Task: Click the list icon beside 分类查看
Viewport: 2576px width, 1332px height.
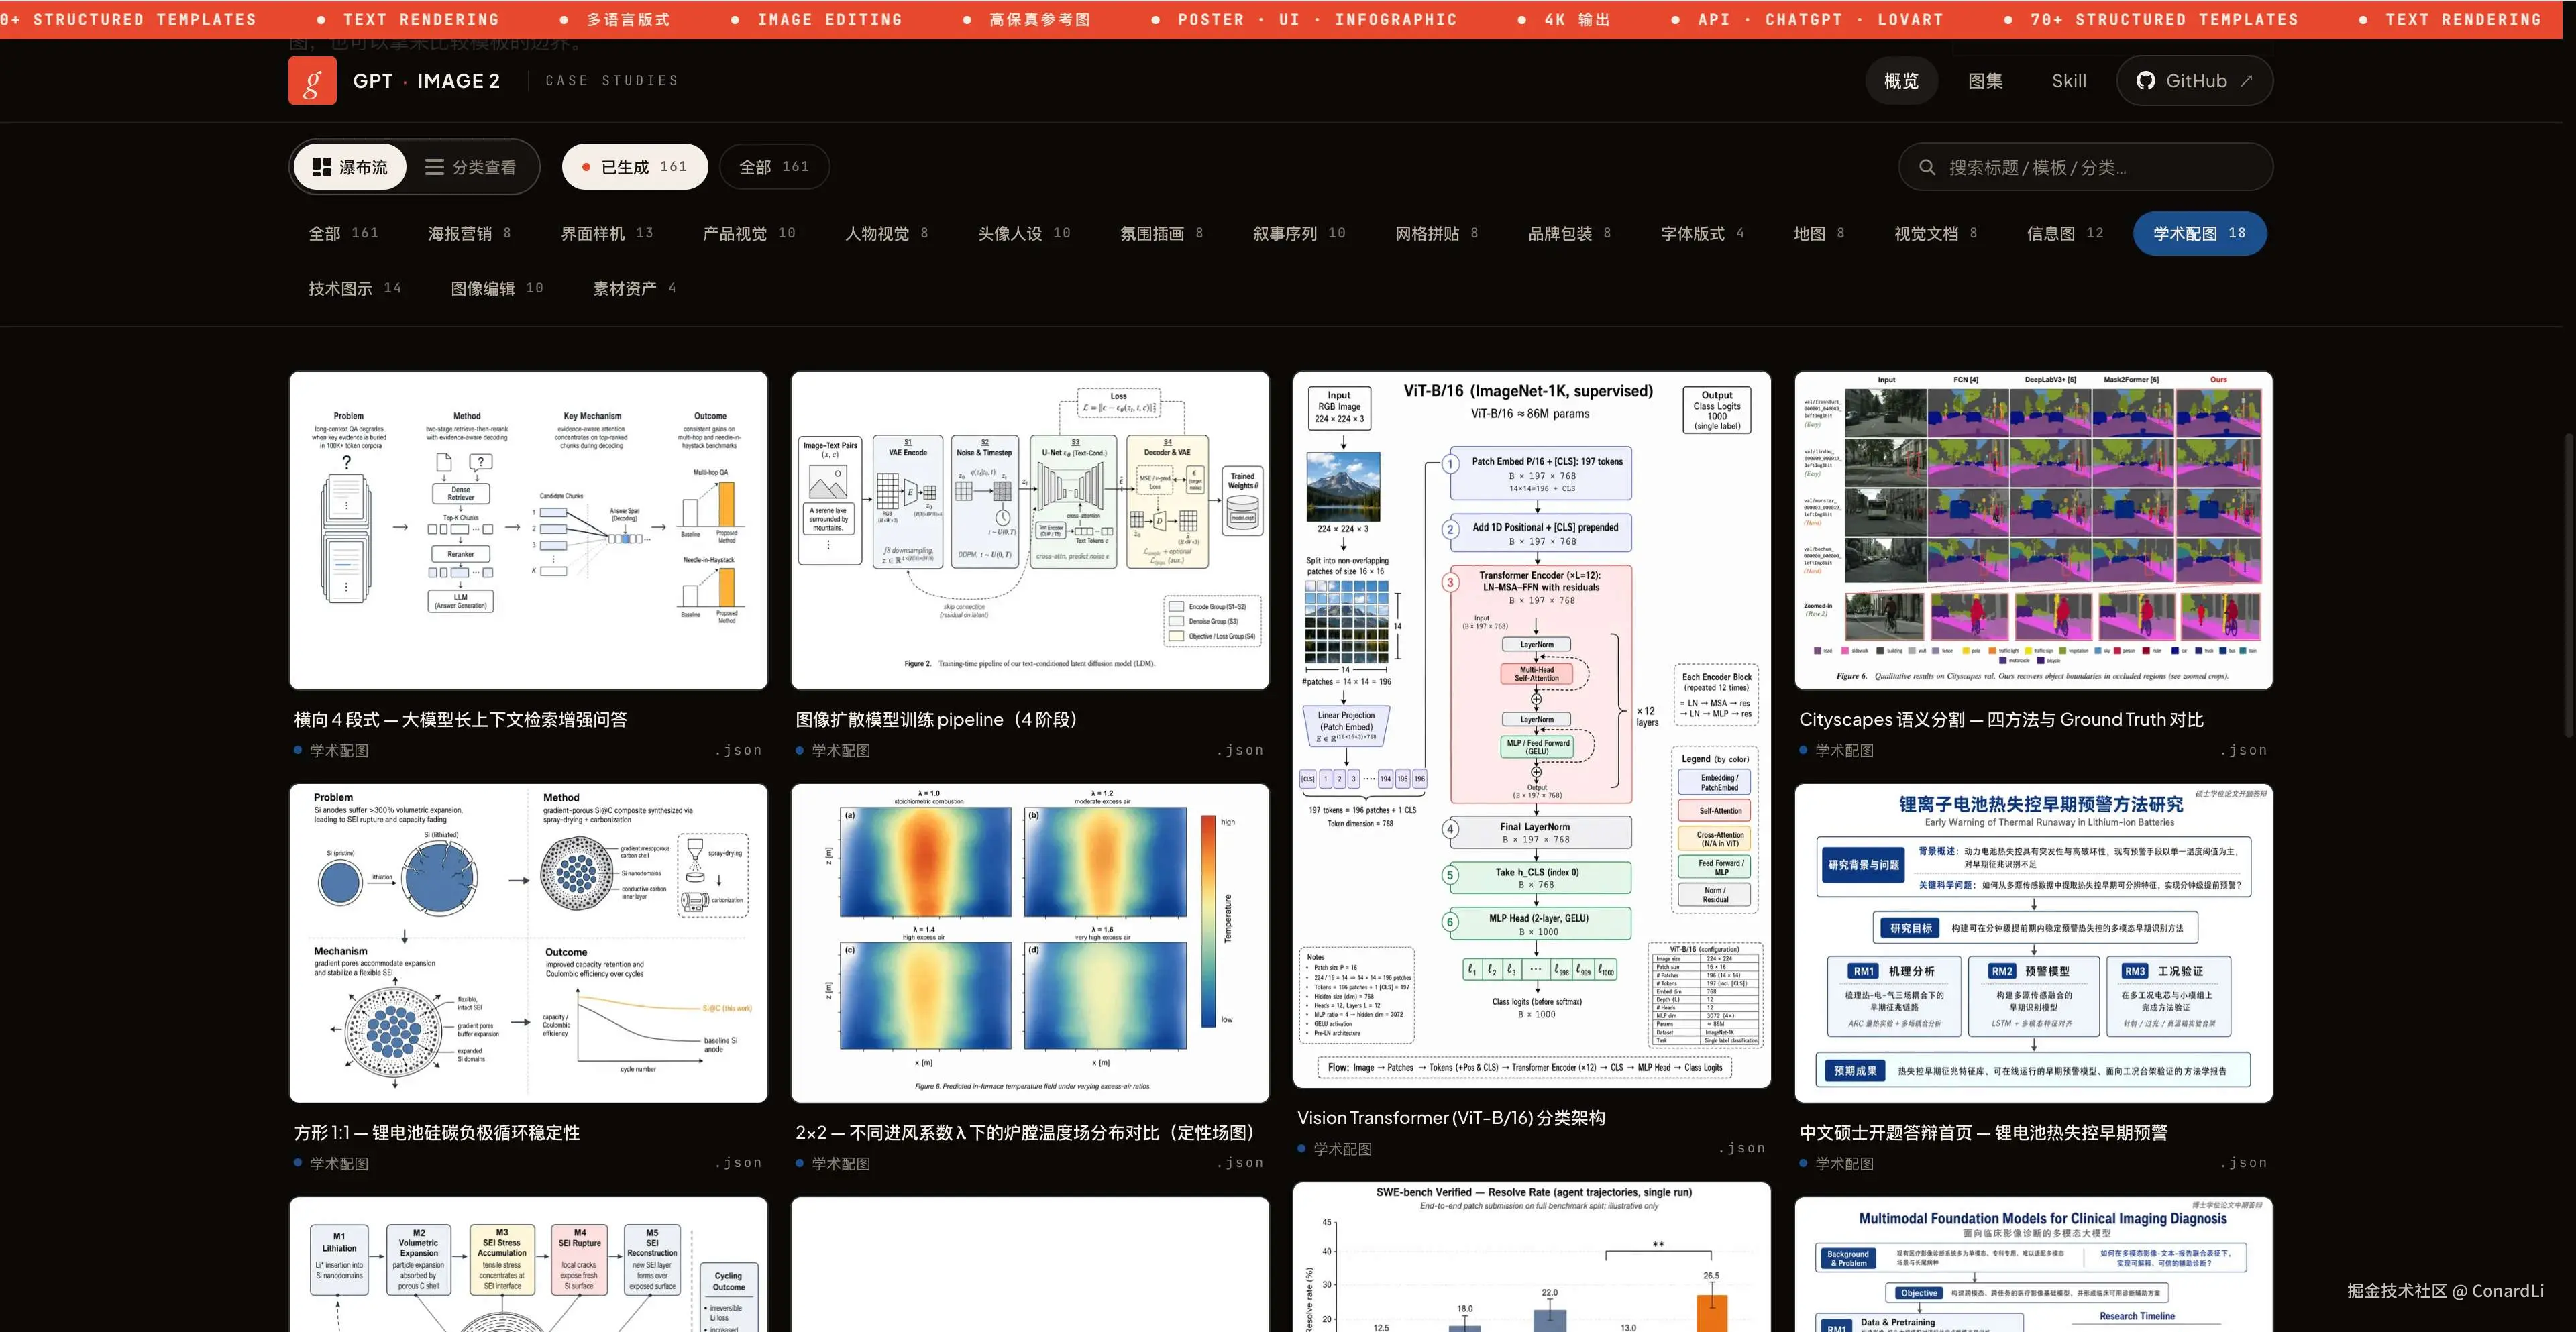Action: [x=434, y=167]
